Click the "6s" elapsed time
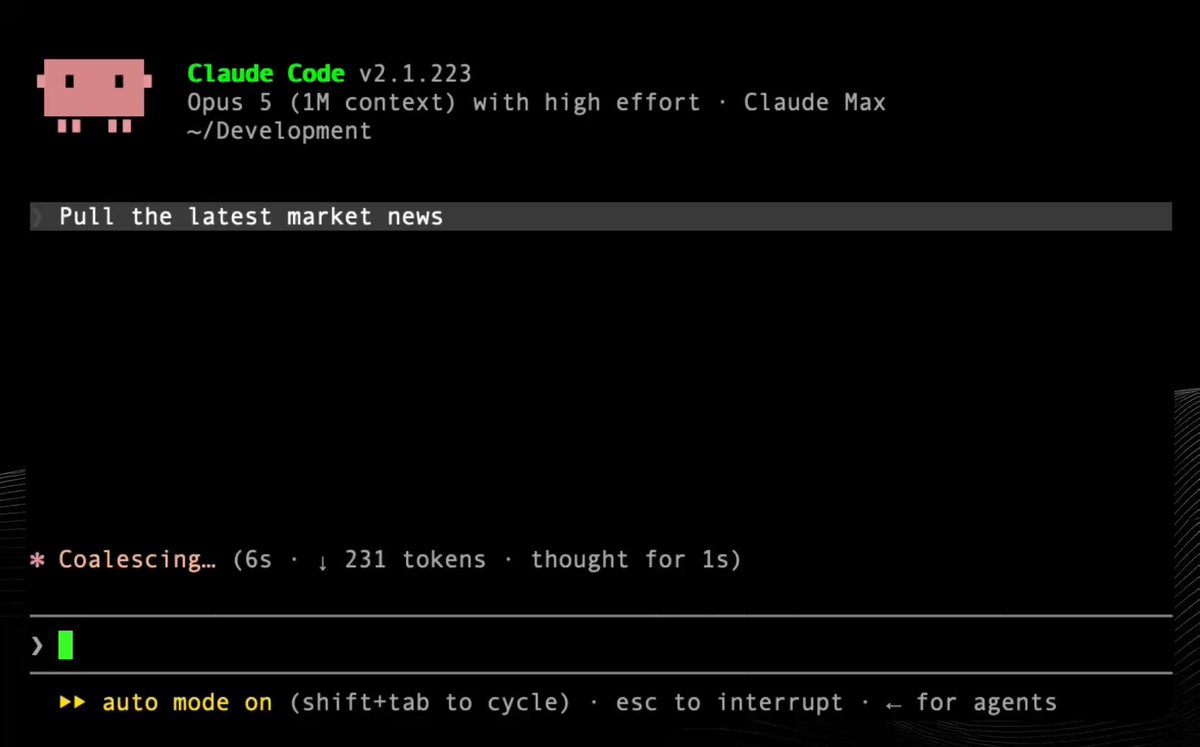The width and height of the screenshot is (1200, 747). coord(258,560)
